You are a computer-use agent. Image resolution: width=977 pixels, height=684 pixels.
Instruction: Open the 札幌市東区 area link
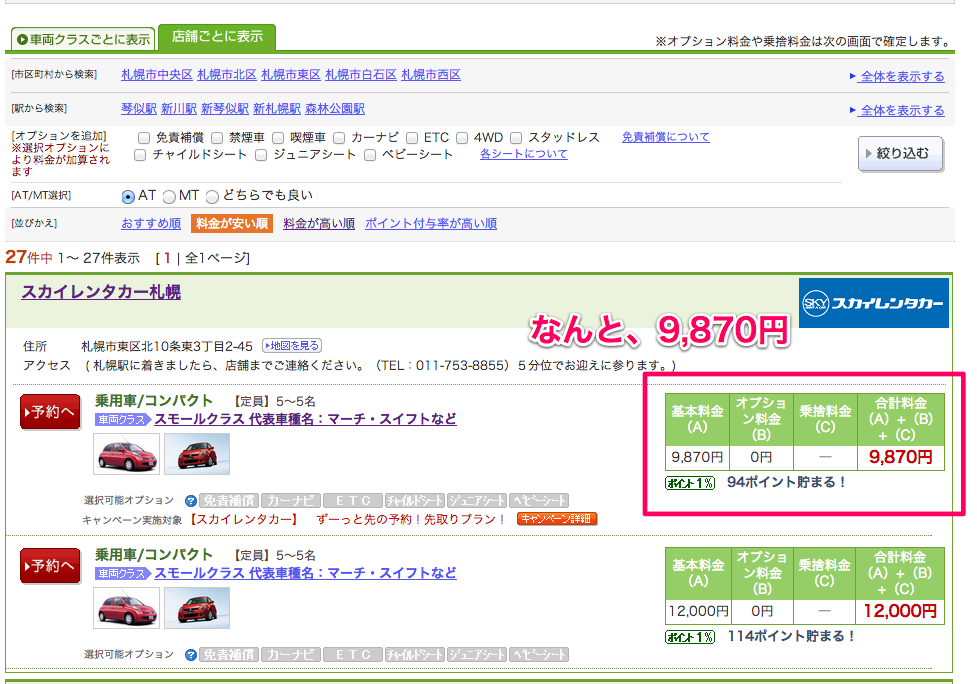[x=291, y=75]
